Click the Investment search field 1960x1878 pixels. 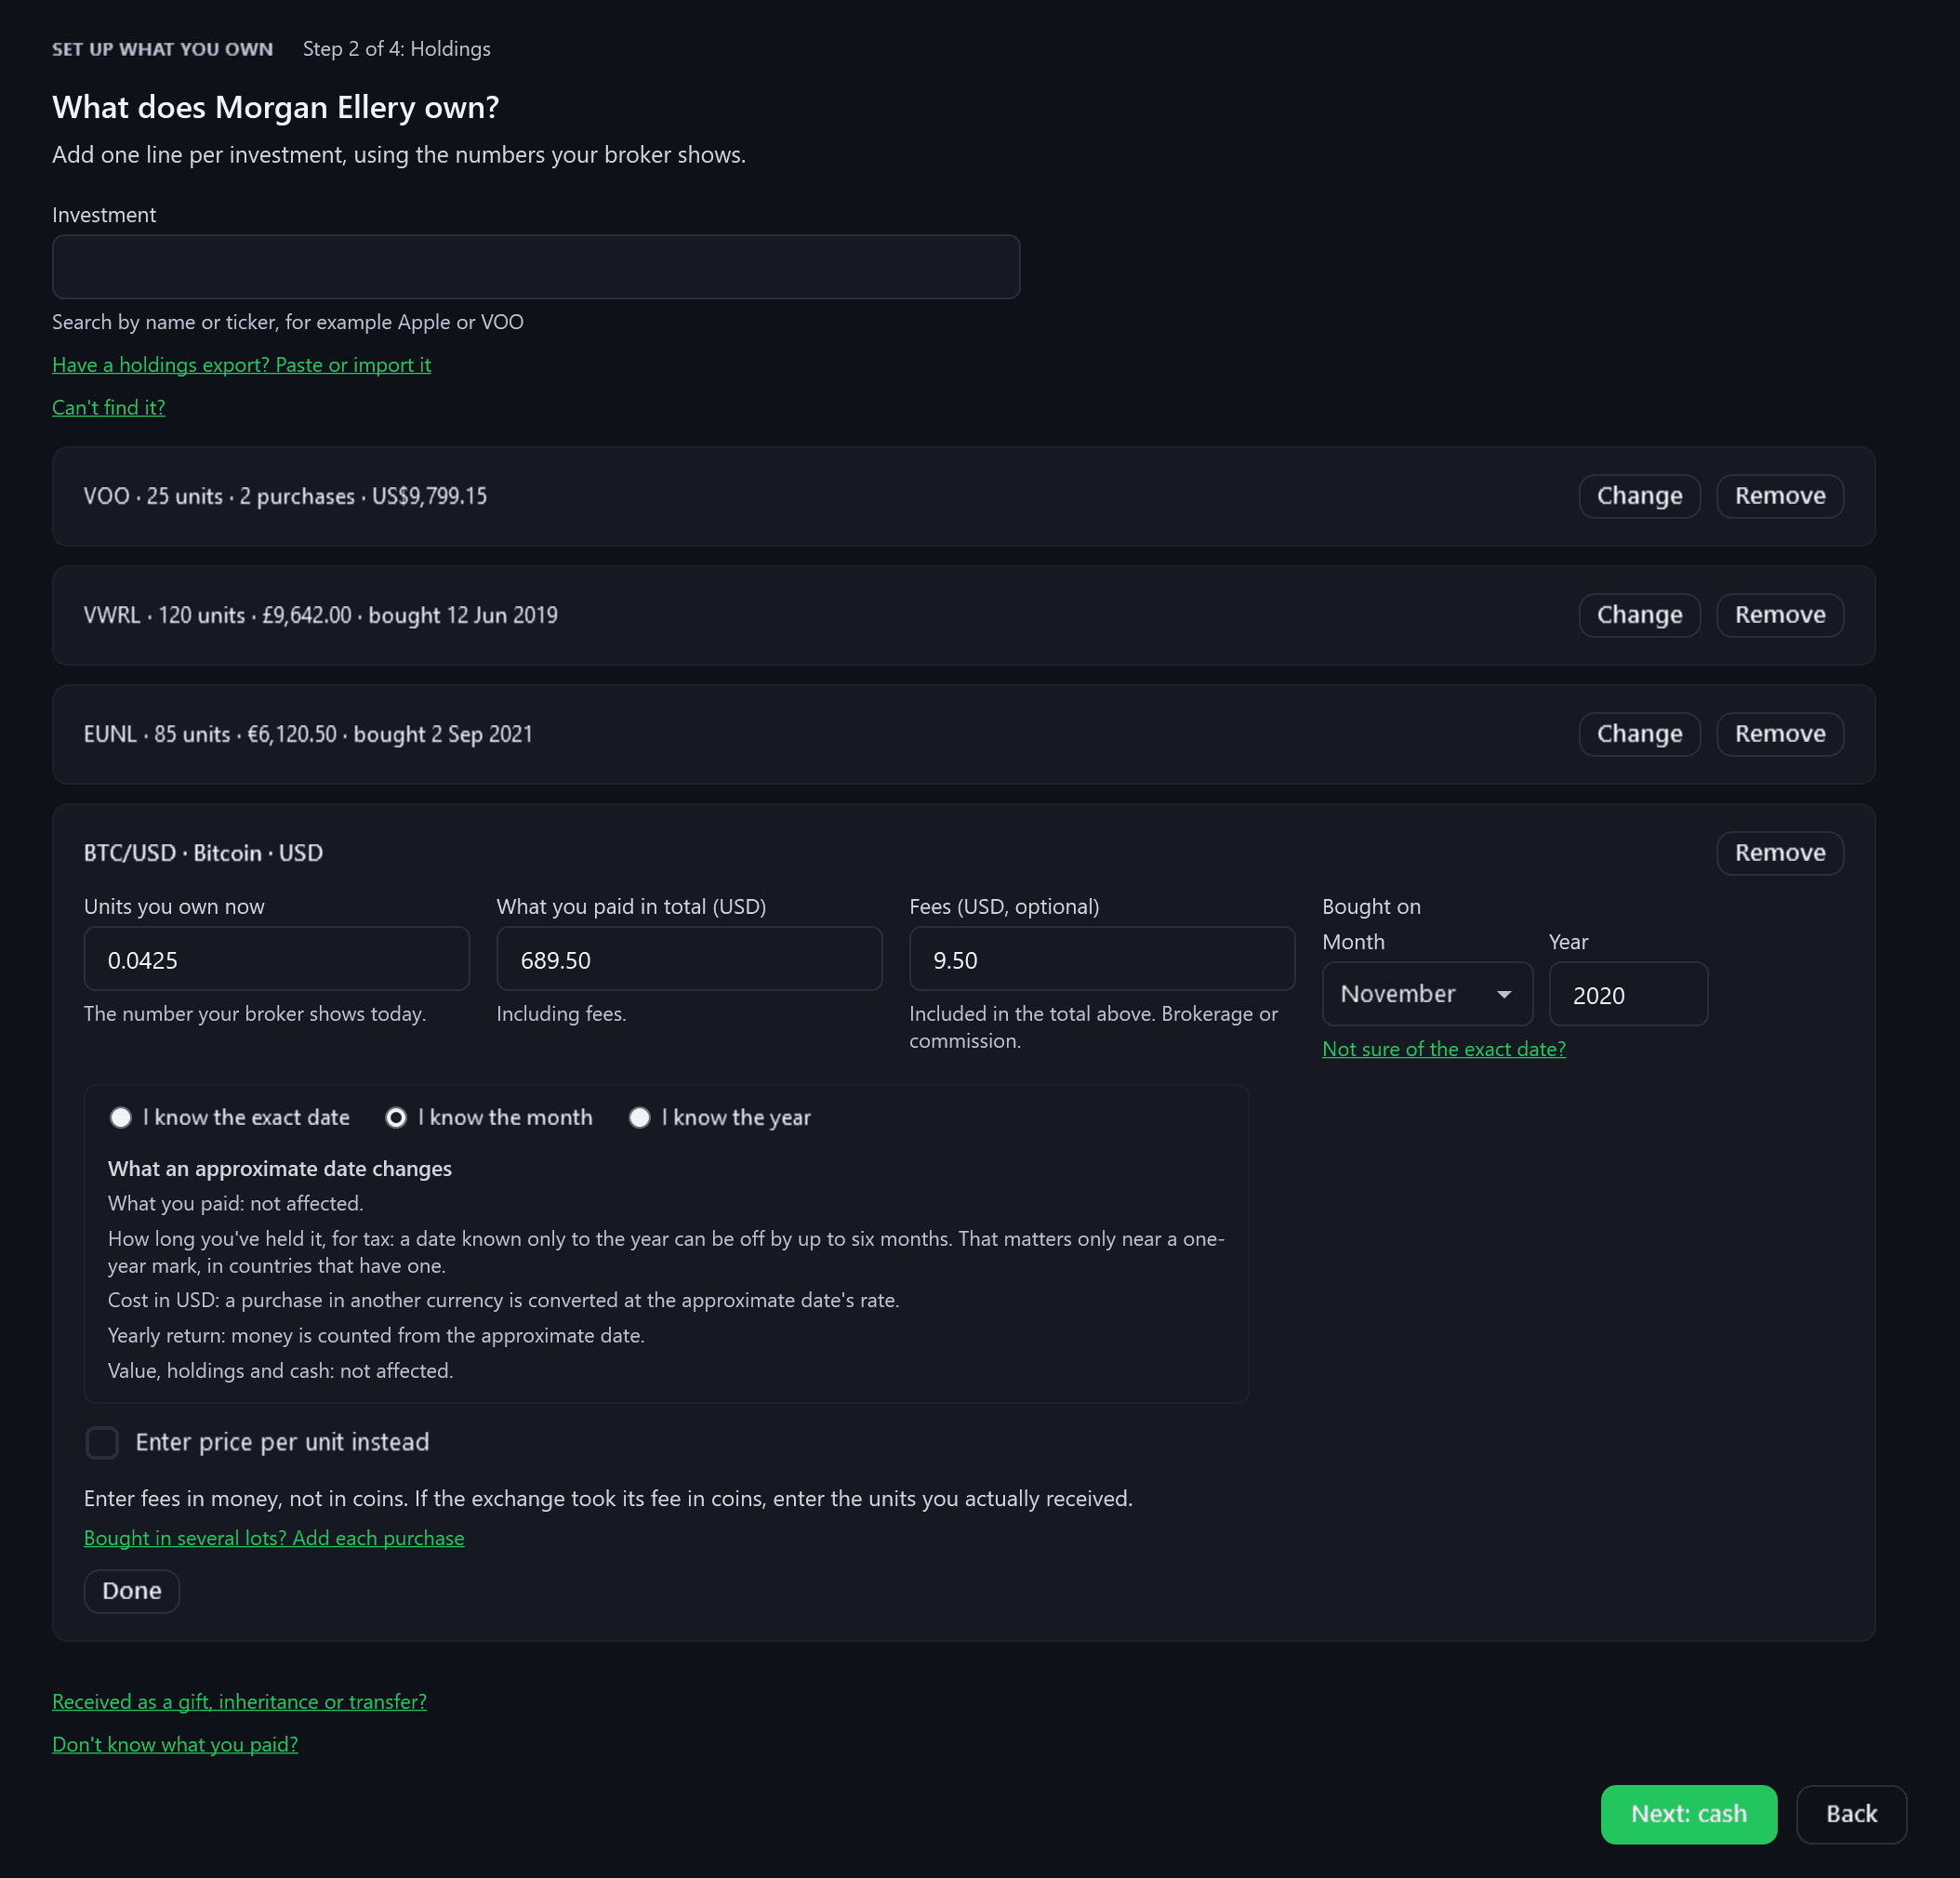click(536, 267)
